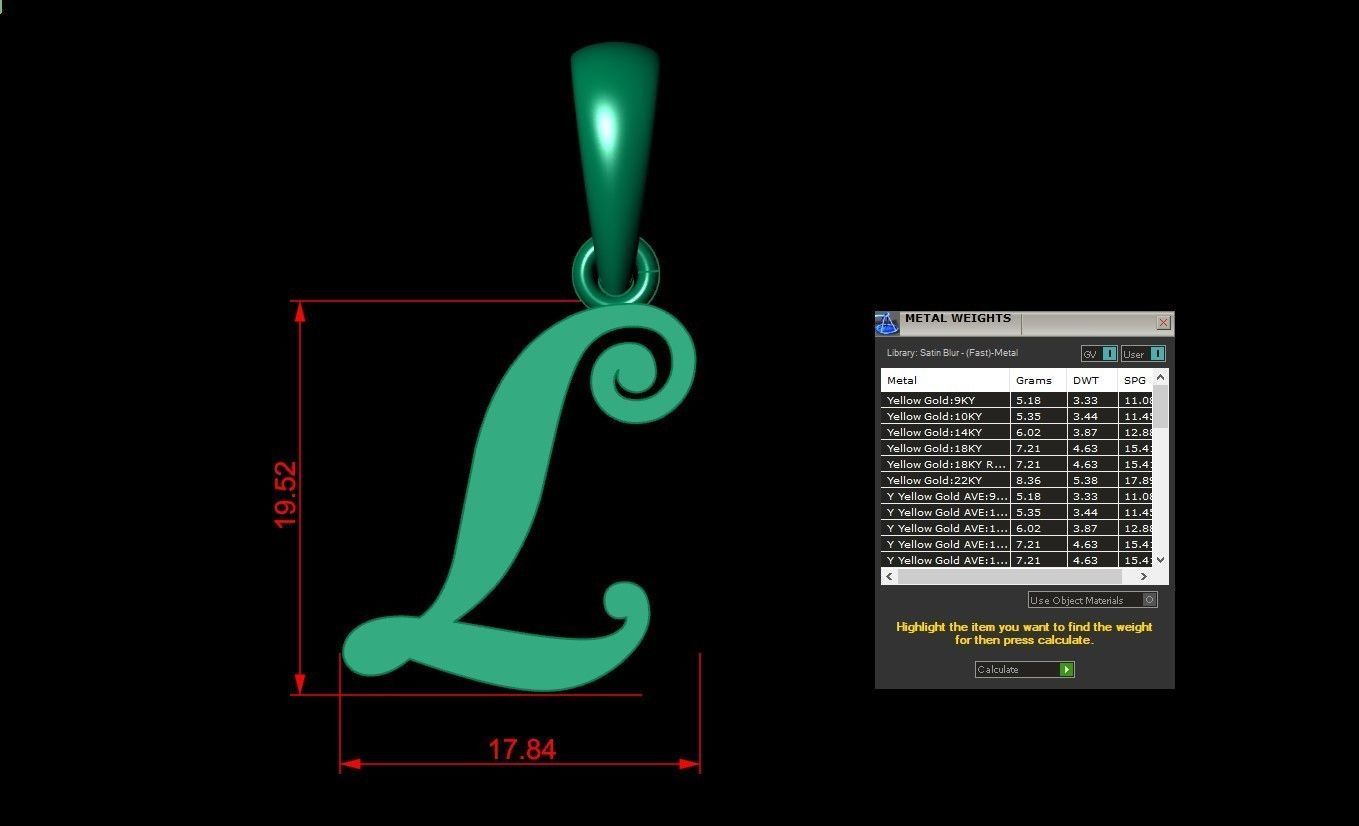Click the horizontal scrollbar left arrow
This screenshot has width=1359, height=826.
coord(889,577)
